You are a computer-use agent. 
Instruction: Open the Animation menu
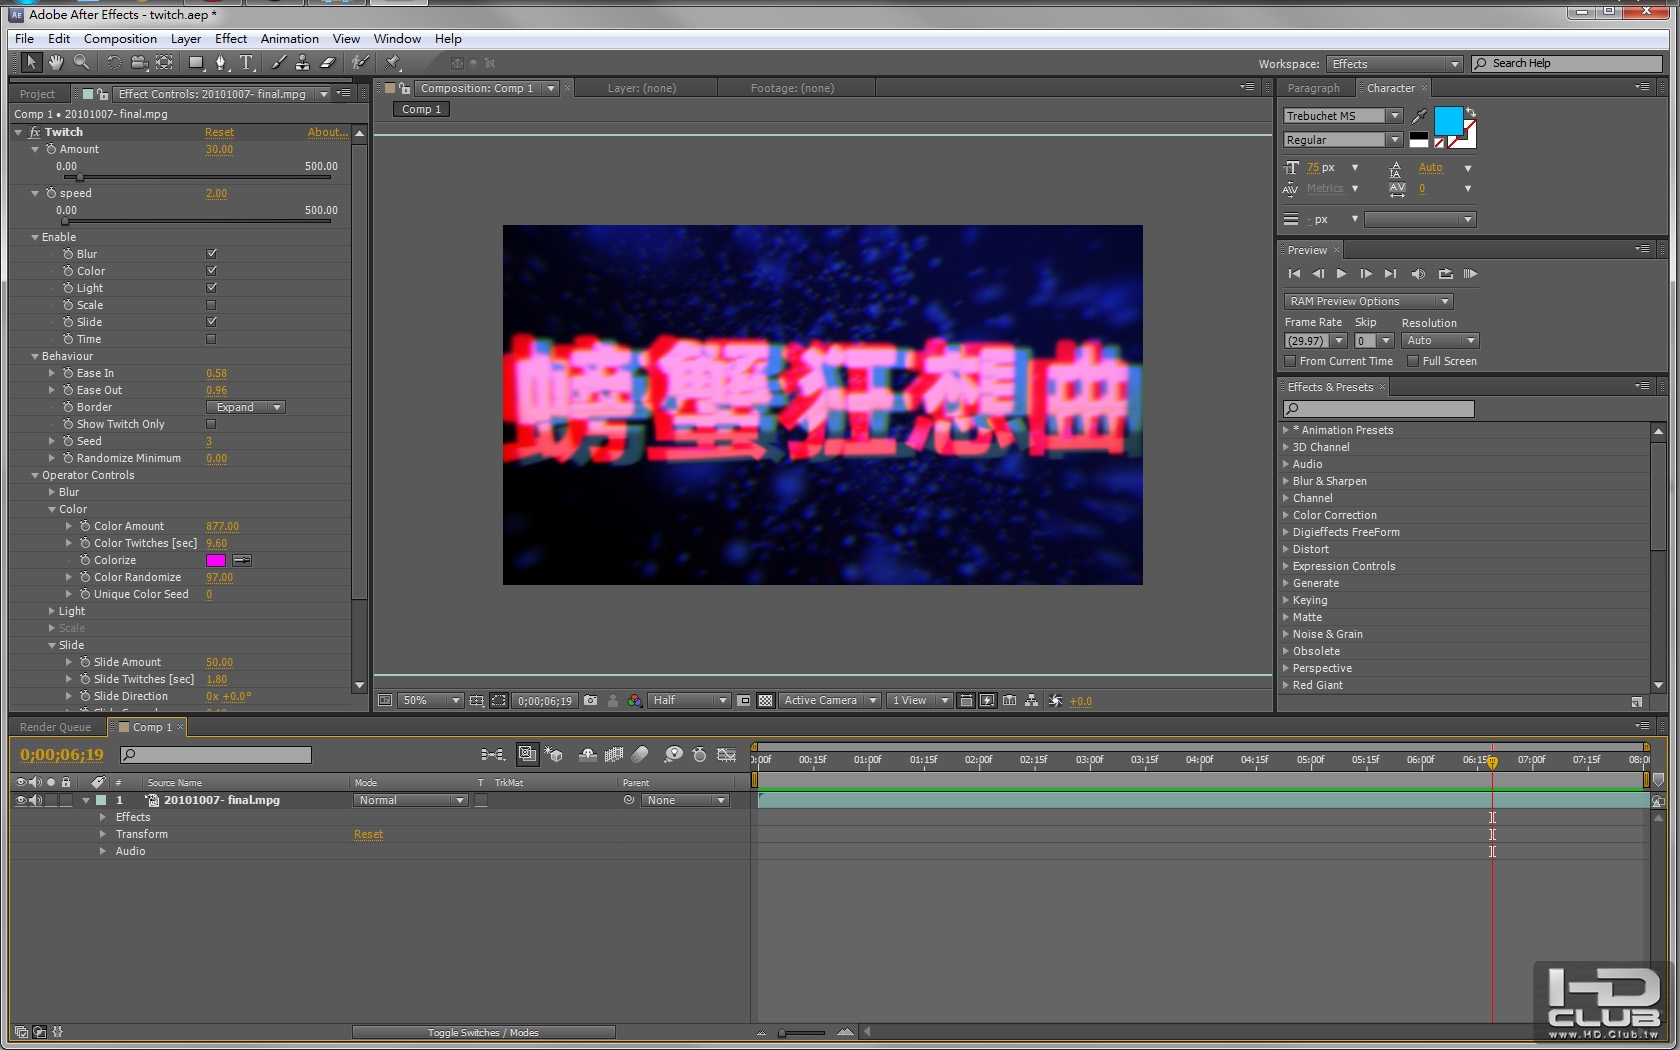tap(290, 39)
